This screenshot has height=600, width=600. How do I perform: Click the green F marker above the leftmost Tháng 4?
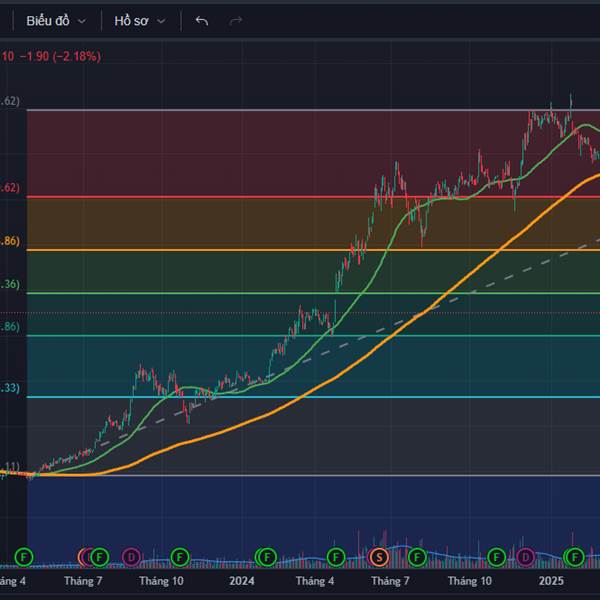pyautogui.click(x=25, y=556)
